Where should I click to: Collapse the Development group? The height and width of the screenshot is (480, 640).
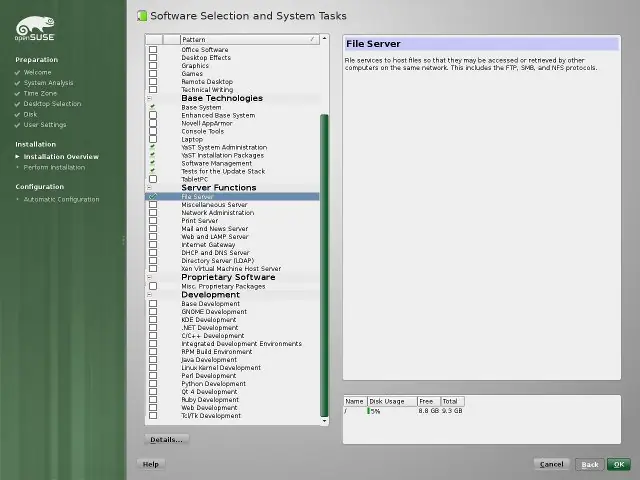[x=149, y=295]
